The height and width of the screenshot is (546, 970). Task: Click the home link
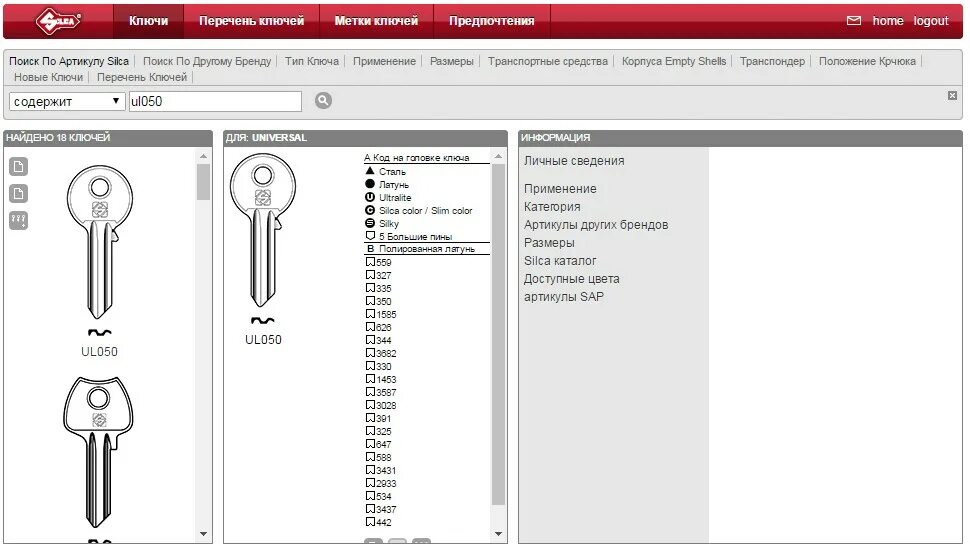(x=888, y=21)
